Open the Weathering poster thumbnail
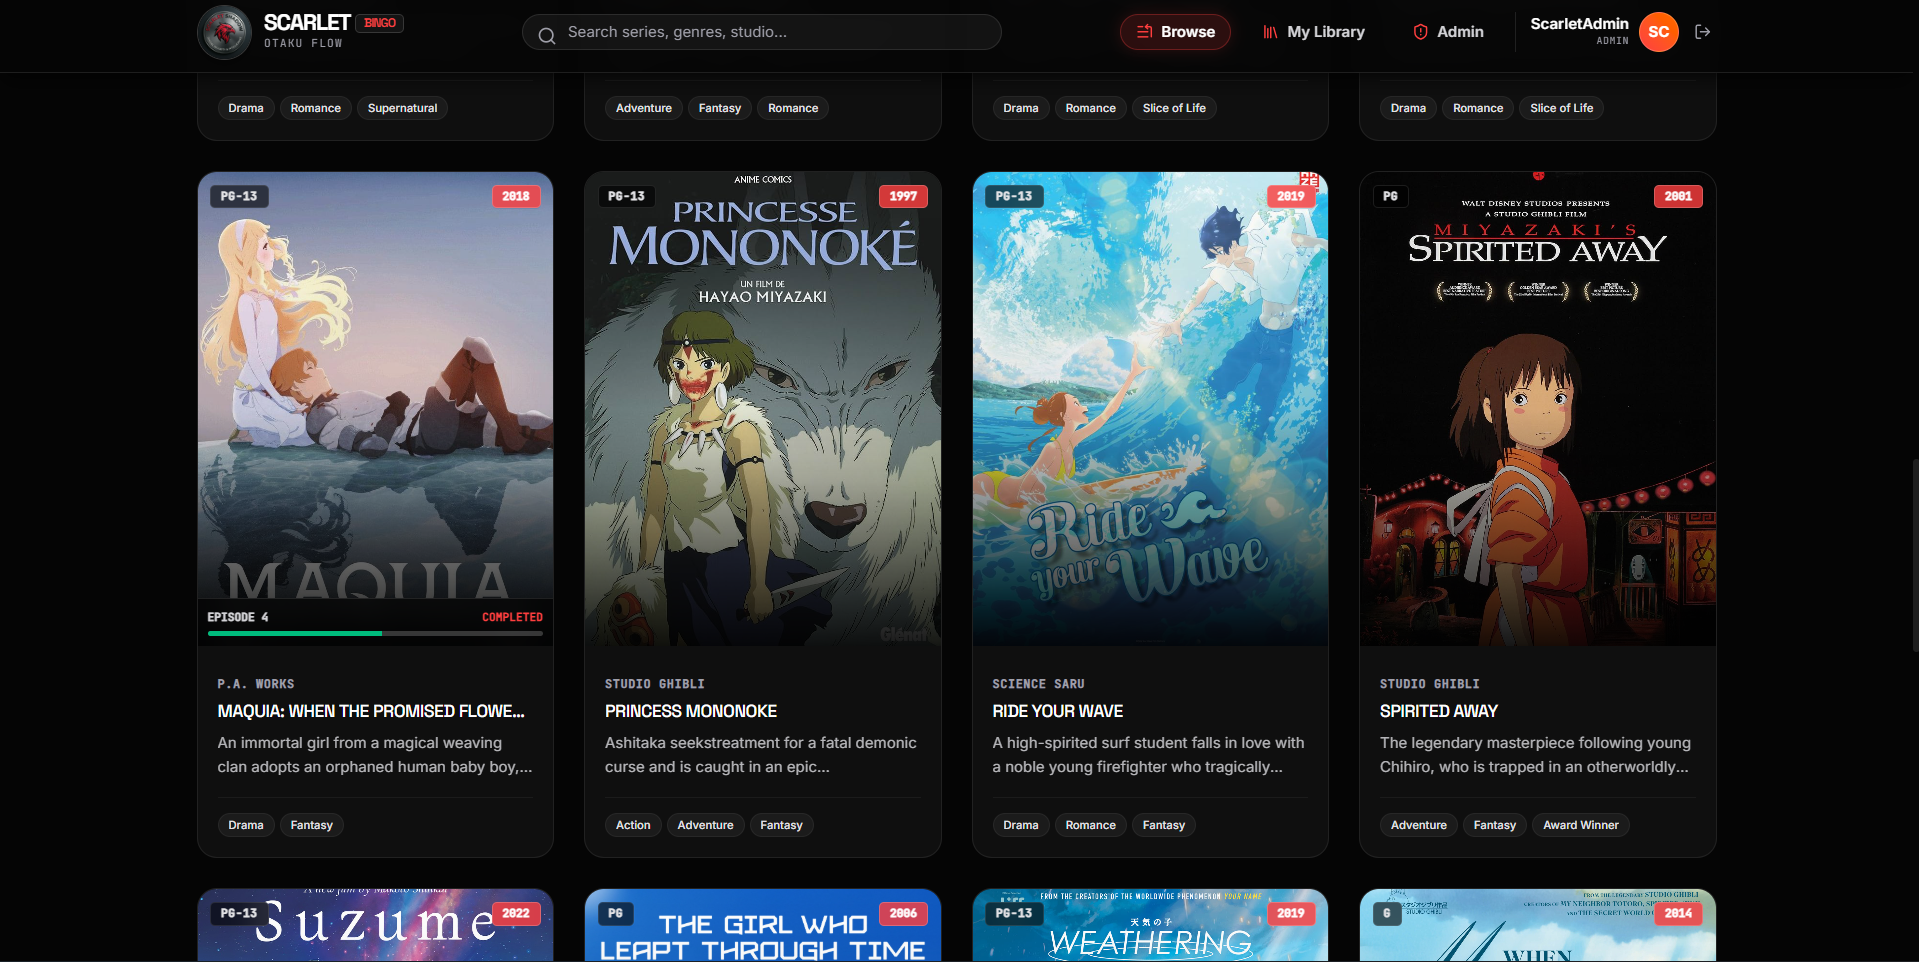Viewport: 1919px width, 962px height. (1150, 925)
